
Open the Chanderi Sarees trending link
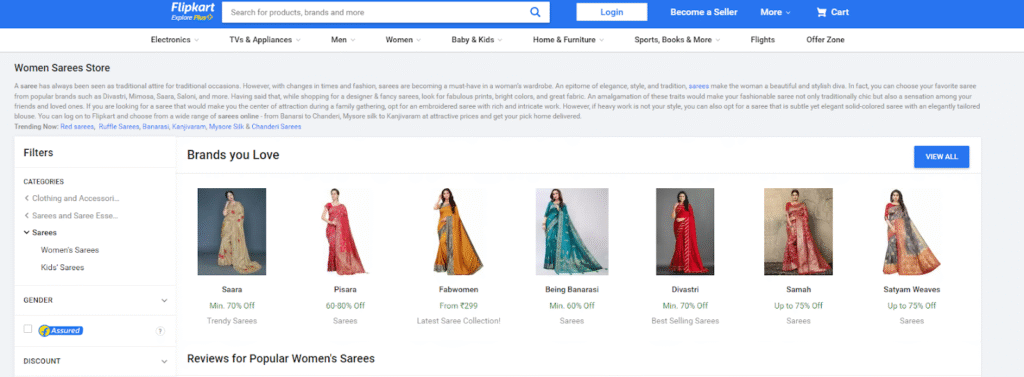(x=276, y=127)
